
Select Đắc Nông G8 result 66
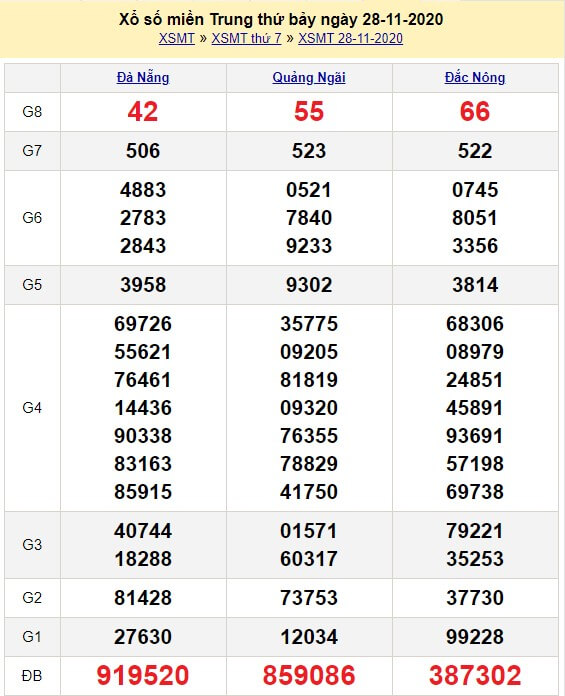[x=475, y=111]
